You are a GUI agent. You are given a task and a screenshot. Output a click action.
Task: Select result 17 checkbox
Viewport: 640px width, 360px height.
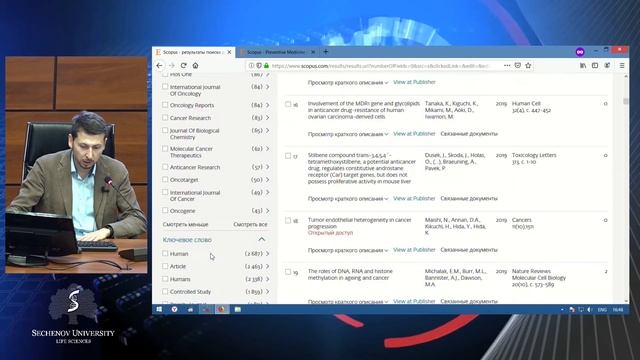click(x=288, y=156)
